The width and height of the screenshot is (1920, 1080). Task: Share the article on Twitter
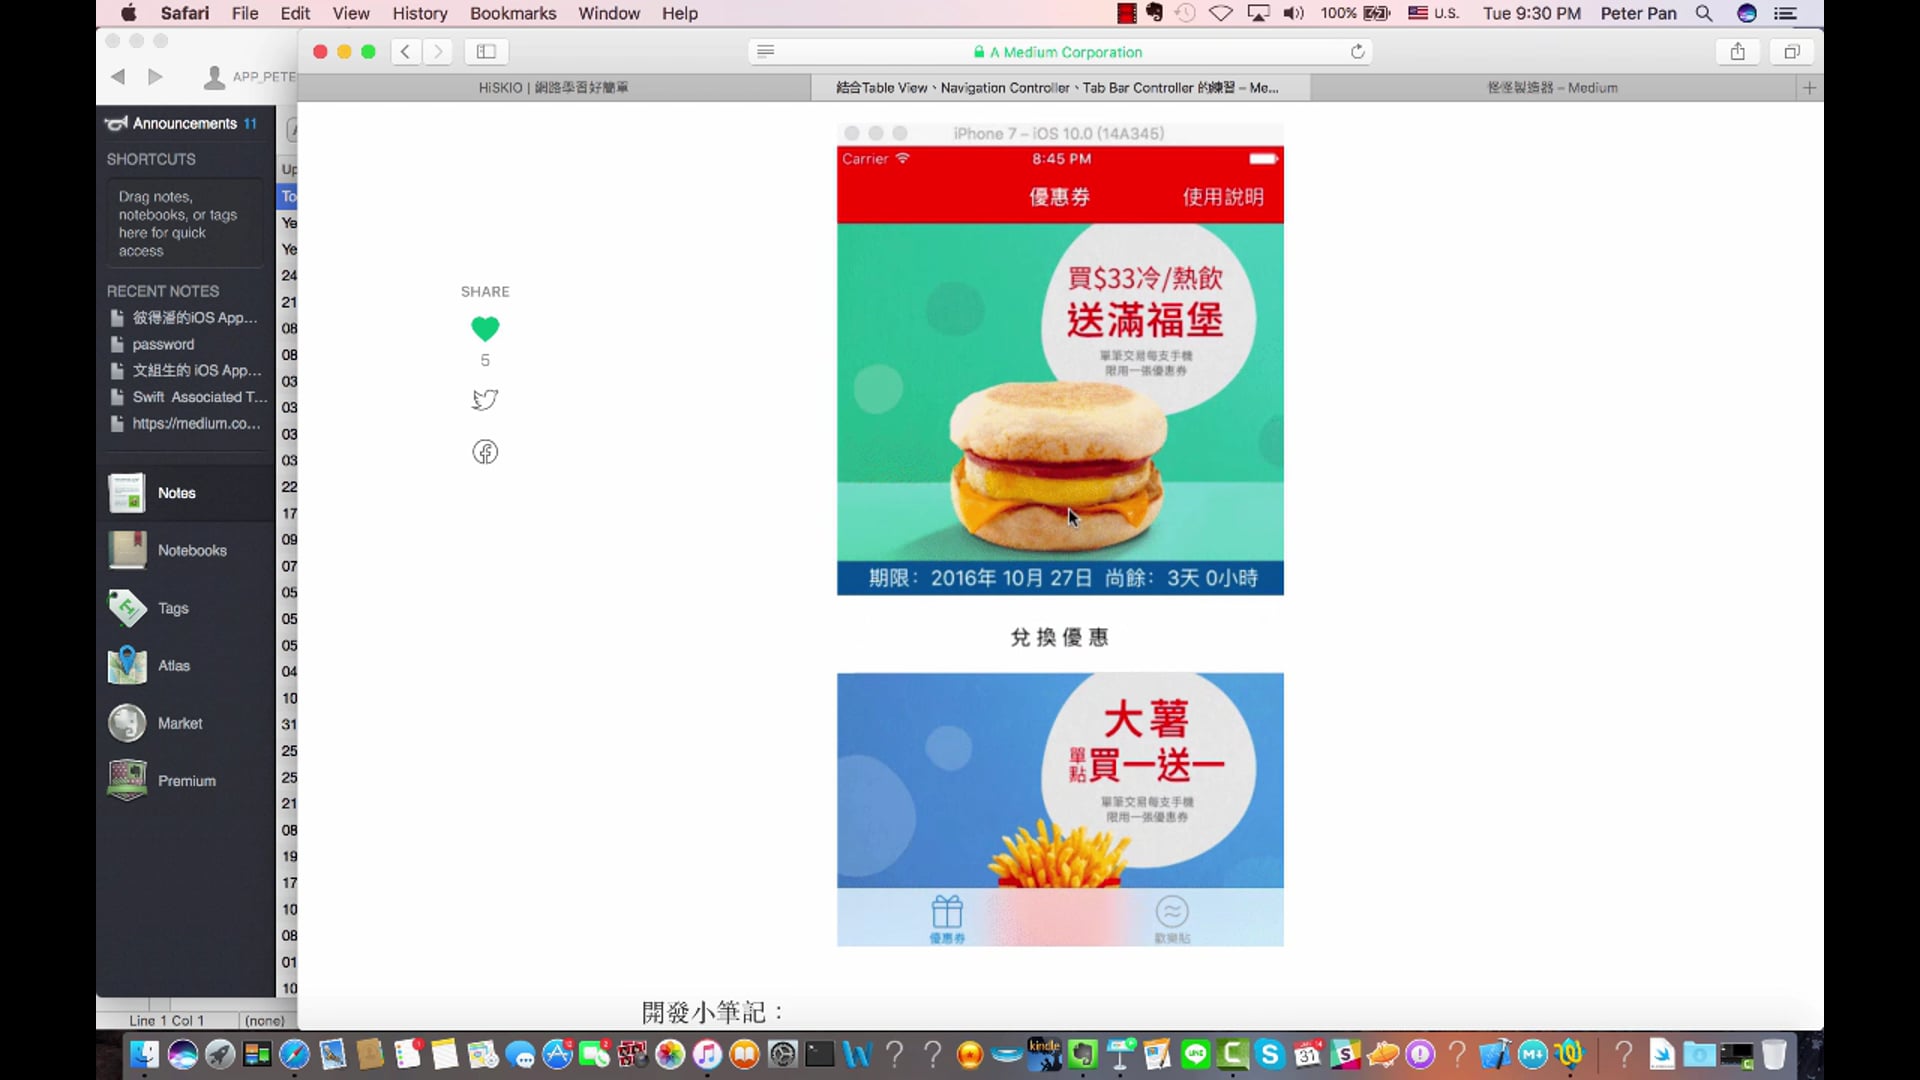click(x=485, y=399)
